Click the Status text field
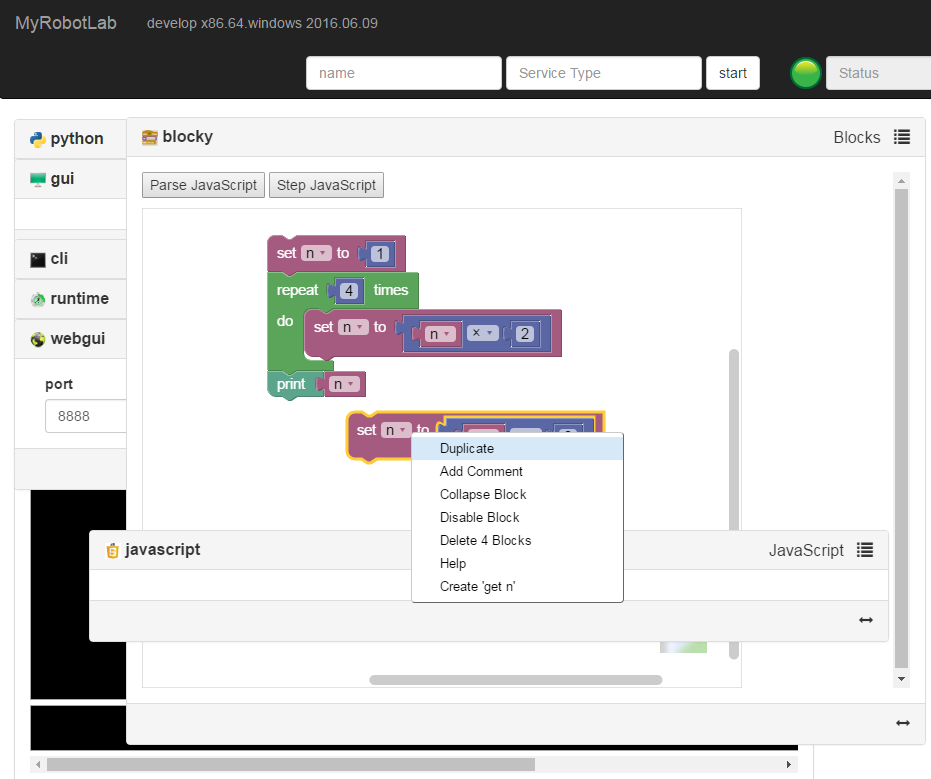 click(x=879, y=73)
